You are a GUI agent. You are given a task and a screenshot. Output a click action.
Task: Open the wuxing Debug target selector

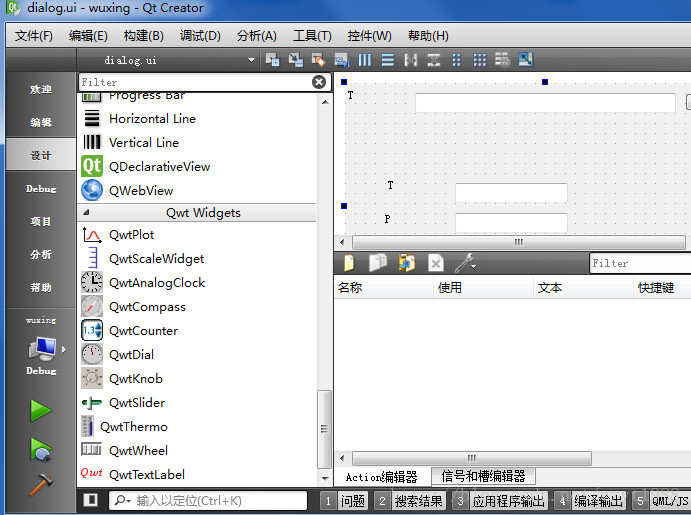pos(41,346)
